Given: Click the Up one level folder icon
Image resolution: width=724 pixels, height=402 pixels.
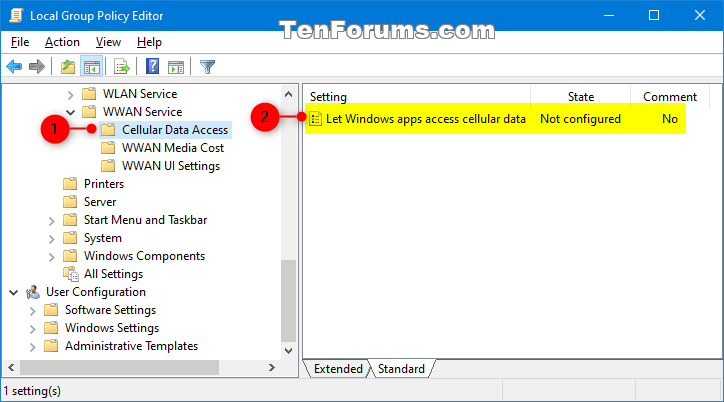Looking at the screenshot, I should (68, 67).
